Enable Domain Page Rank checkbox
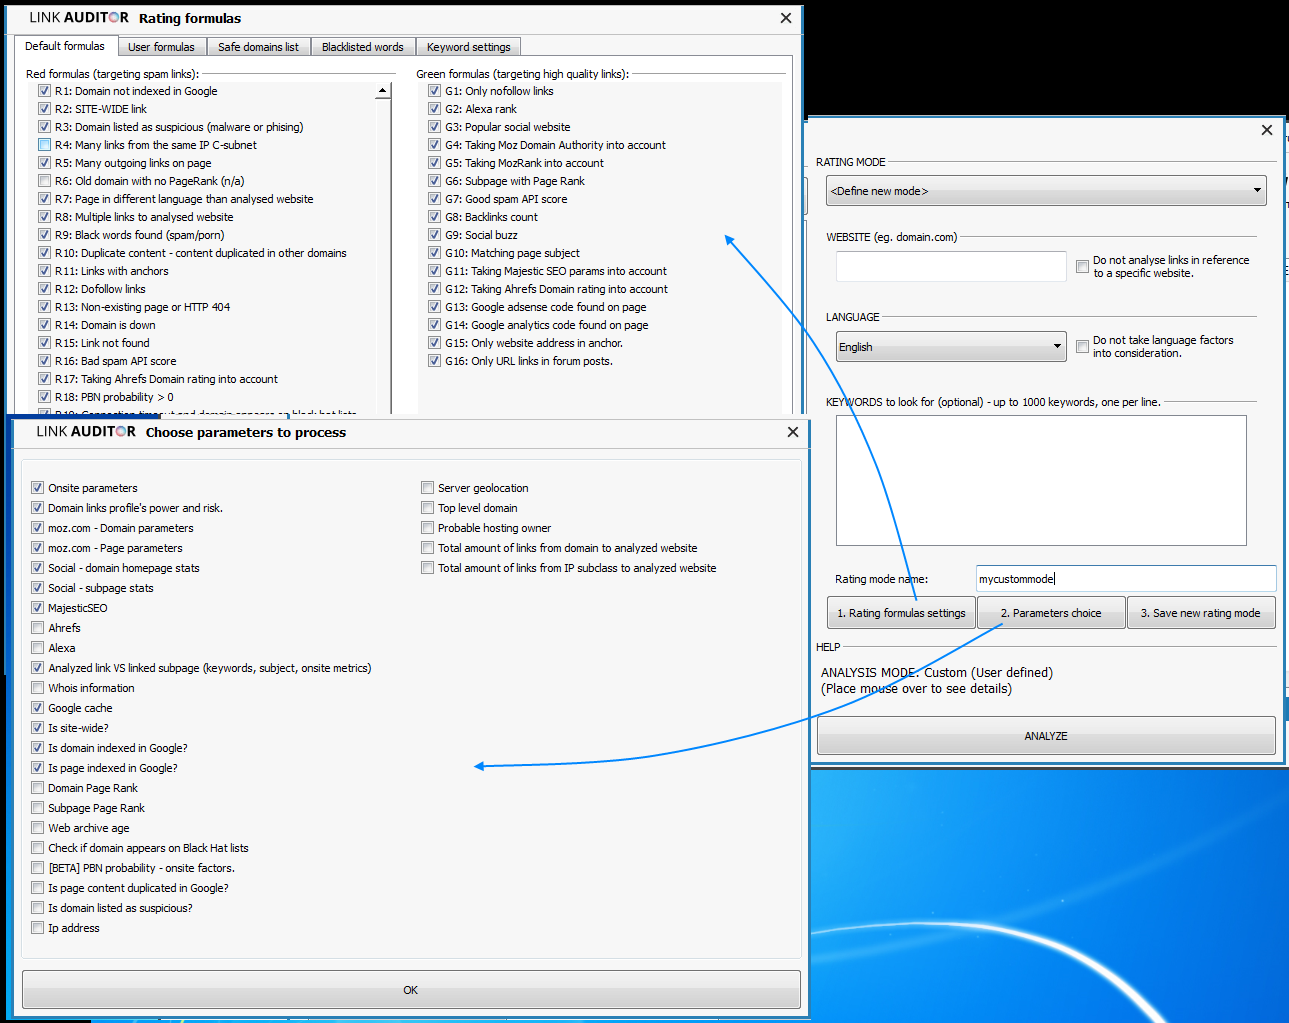The image size is (1289, 1023). coord(37,788)
